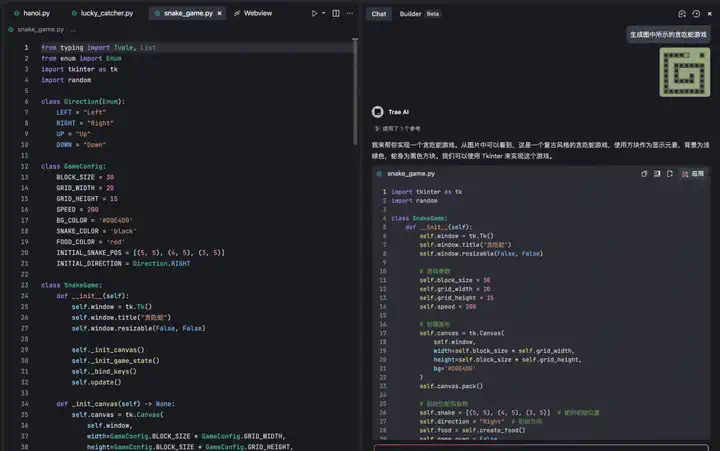
Task: Click the Python file icon on the hanoi.py tab
Action: pos(17,13)
